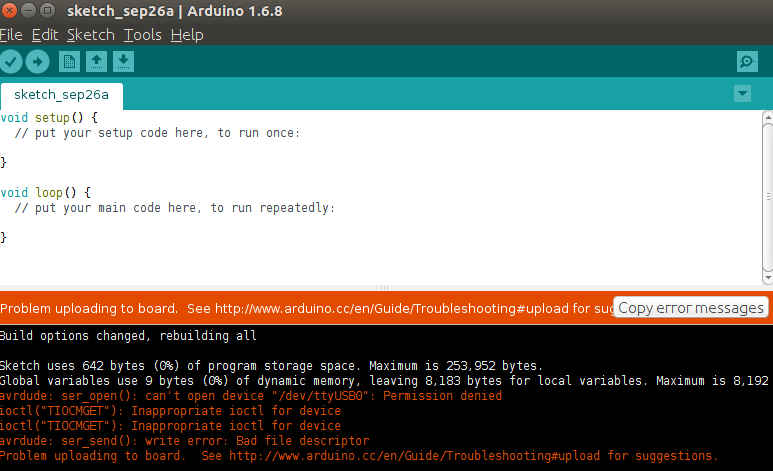Click 'void setup() {' code line

click(x=49, y=118)
